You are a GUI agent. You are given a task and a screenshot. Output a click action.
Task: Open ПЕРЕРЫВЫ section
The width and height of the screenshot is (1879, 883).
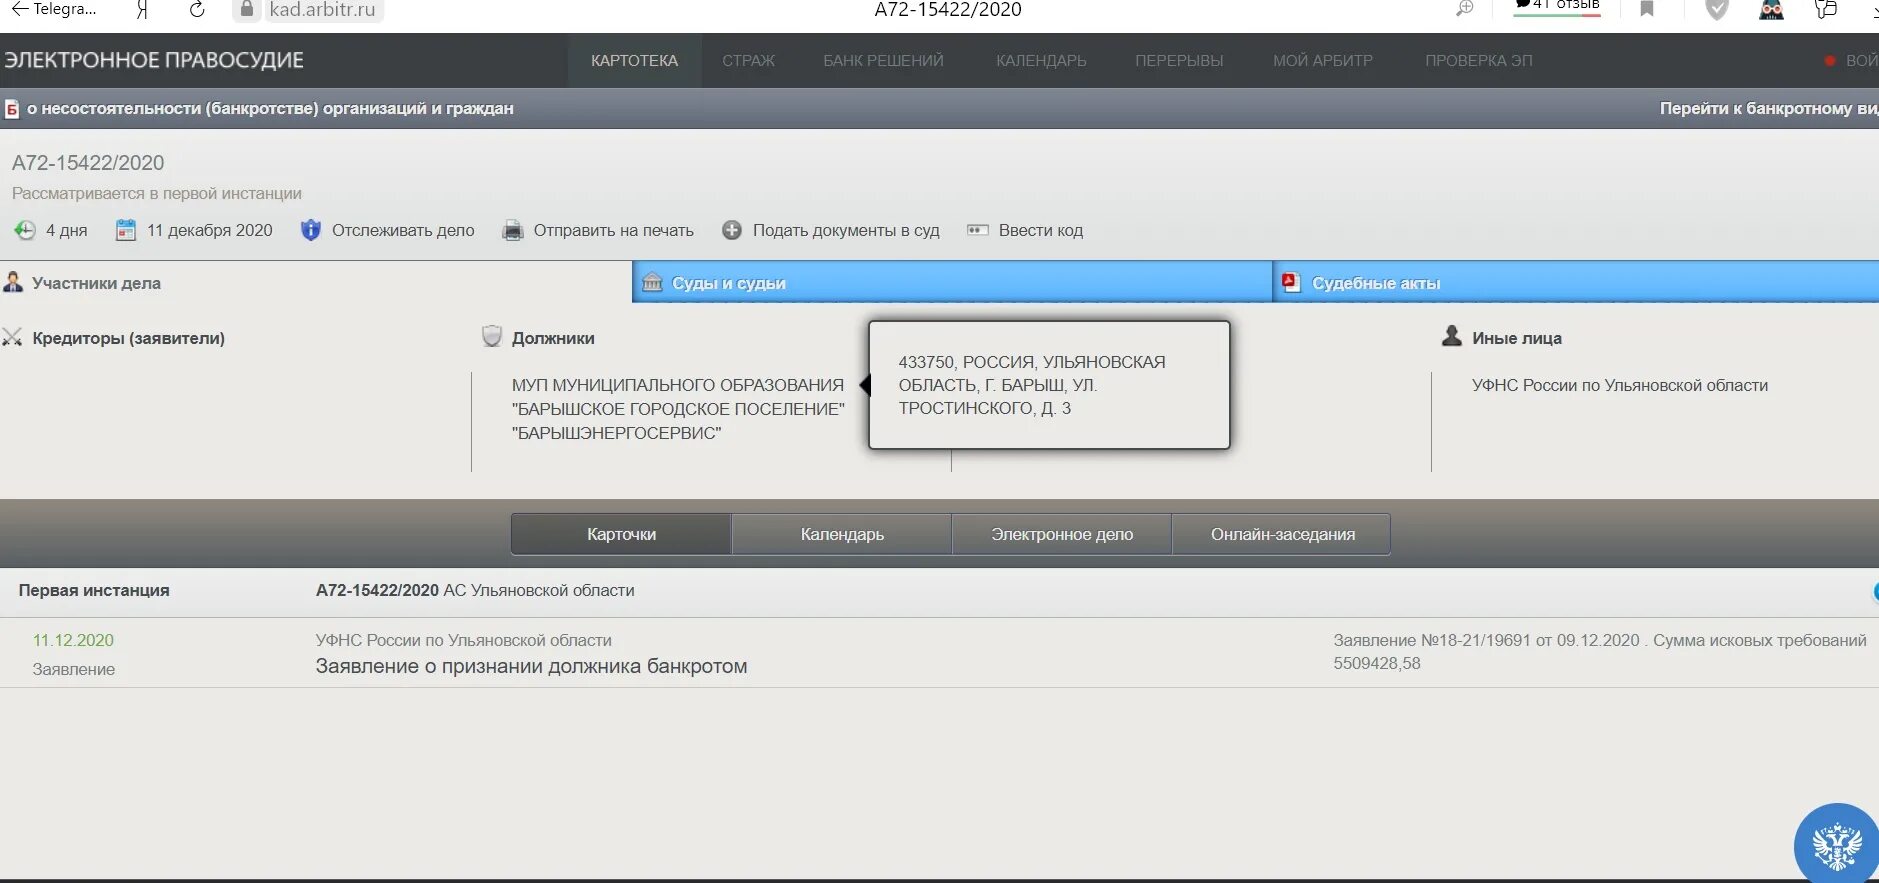1179,60
